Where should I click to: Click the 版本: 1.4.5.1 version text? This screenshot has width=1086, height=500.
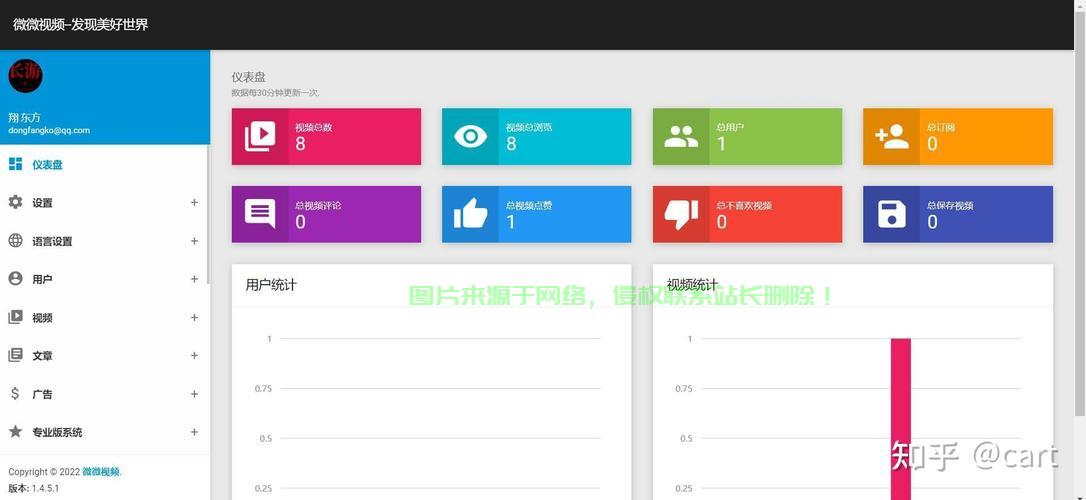pos(34,488)
